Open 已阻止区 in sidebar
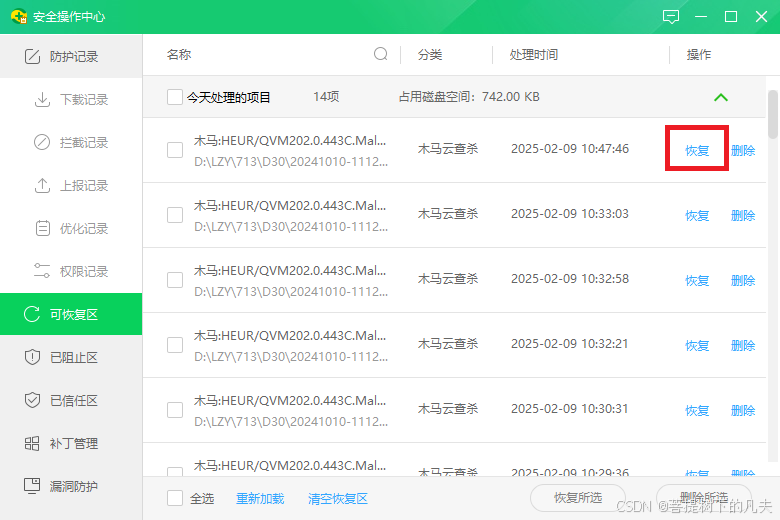Screen dimensions: 780x520 point(71,357)
